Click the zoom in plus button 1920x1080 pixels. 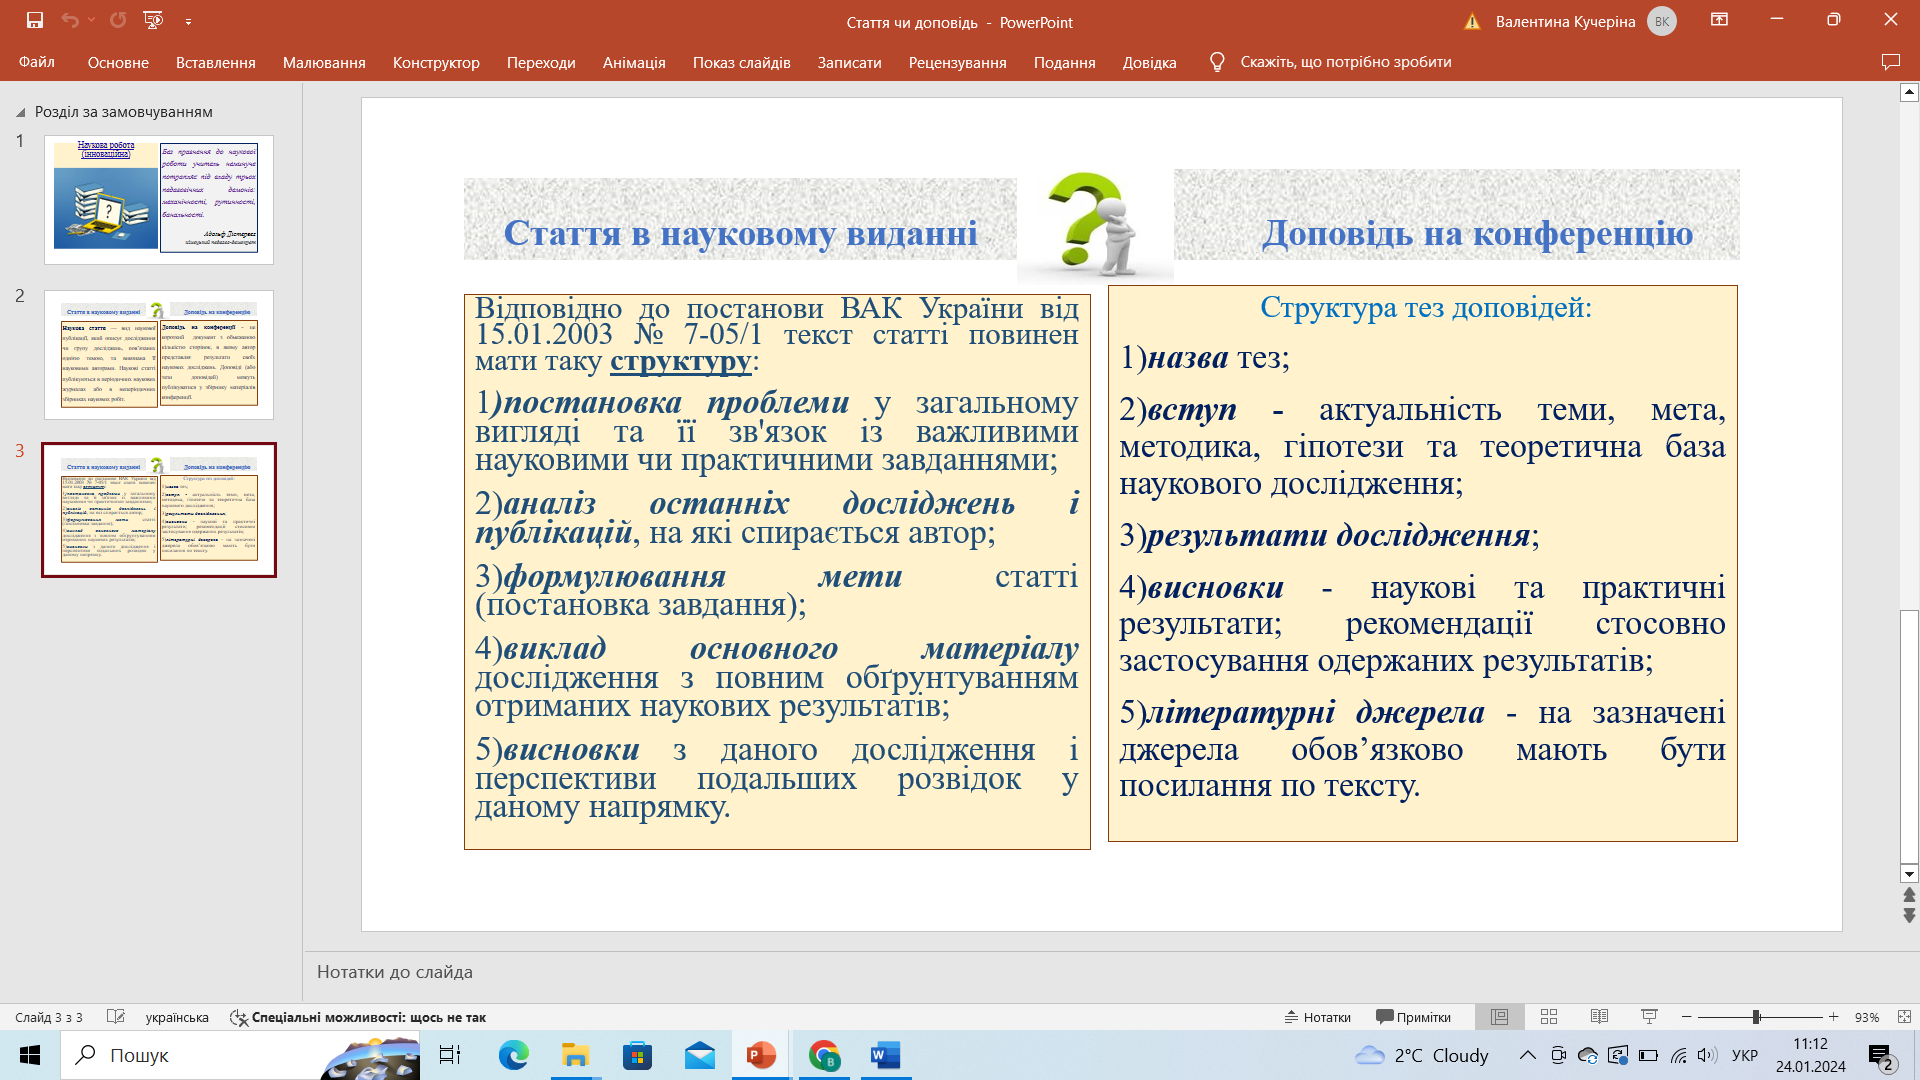coord(1833,1017)
